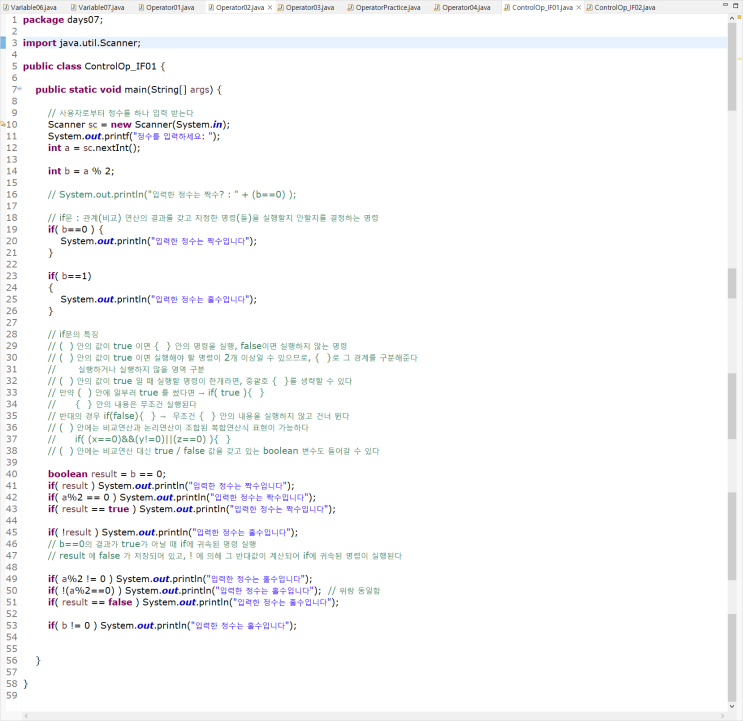Image resolution: width=743 pixels, height=721 pixels.
Task: Close the ControlOp_IF01.java tab
Action: (x=579, y=7)
